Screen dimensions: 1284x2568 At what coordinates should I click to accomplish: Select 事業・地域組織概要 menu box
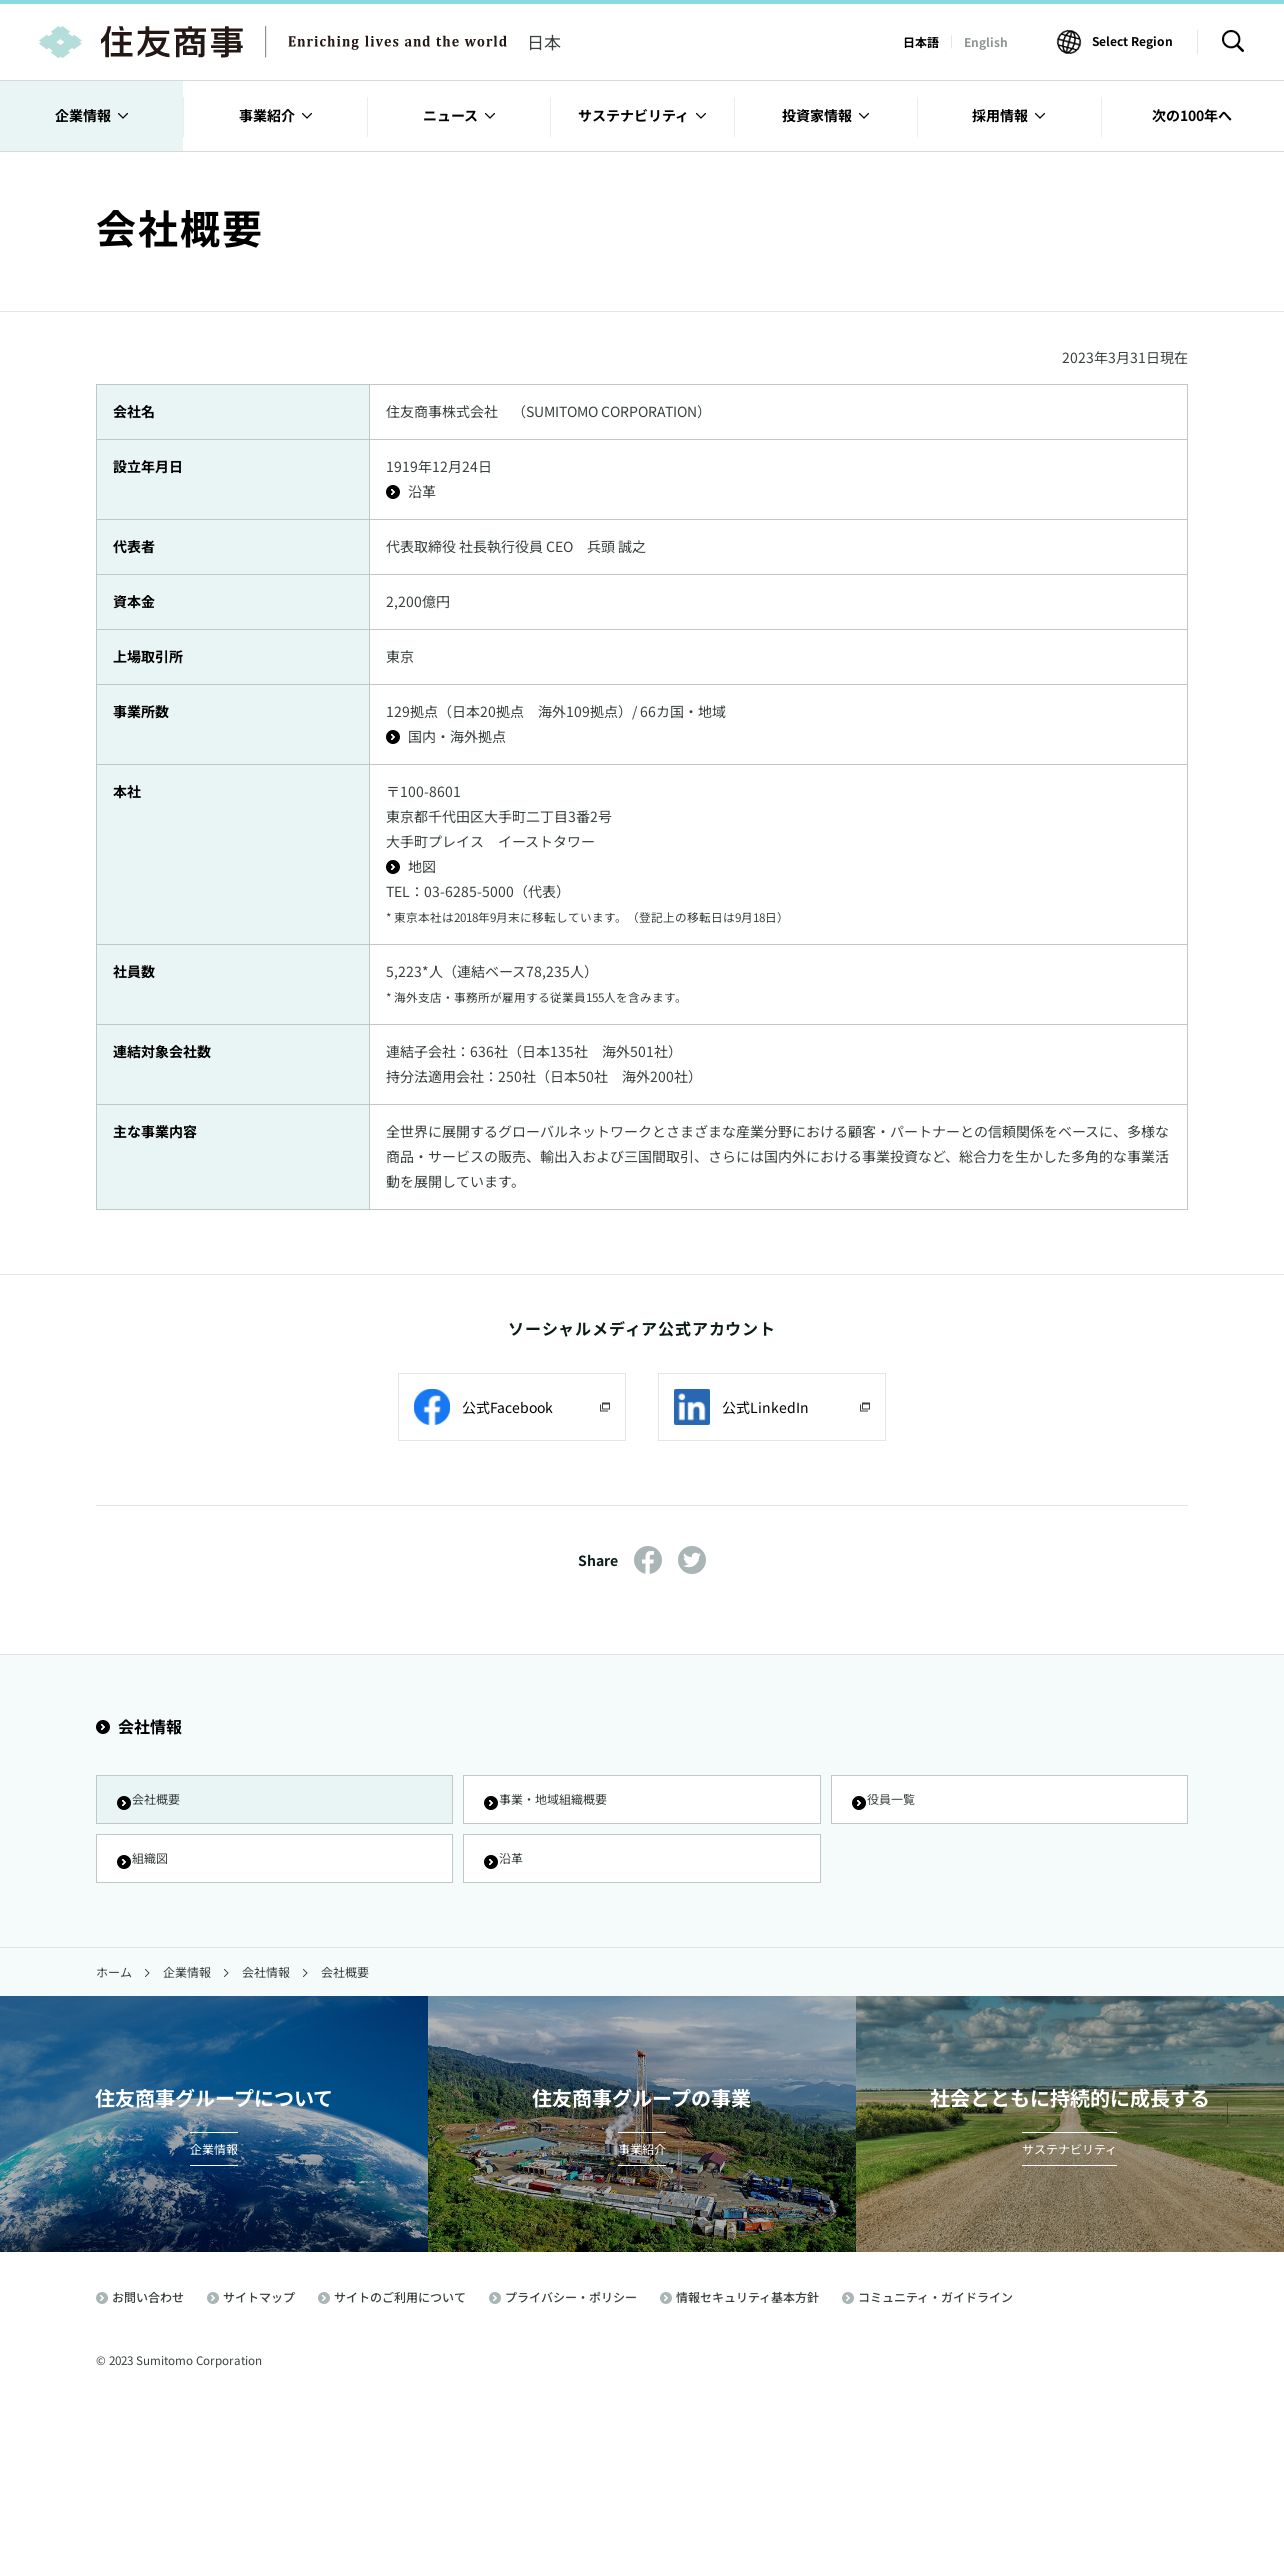click(642, 1799)
